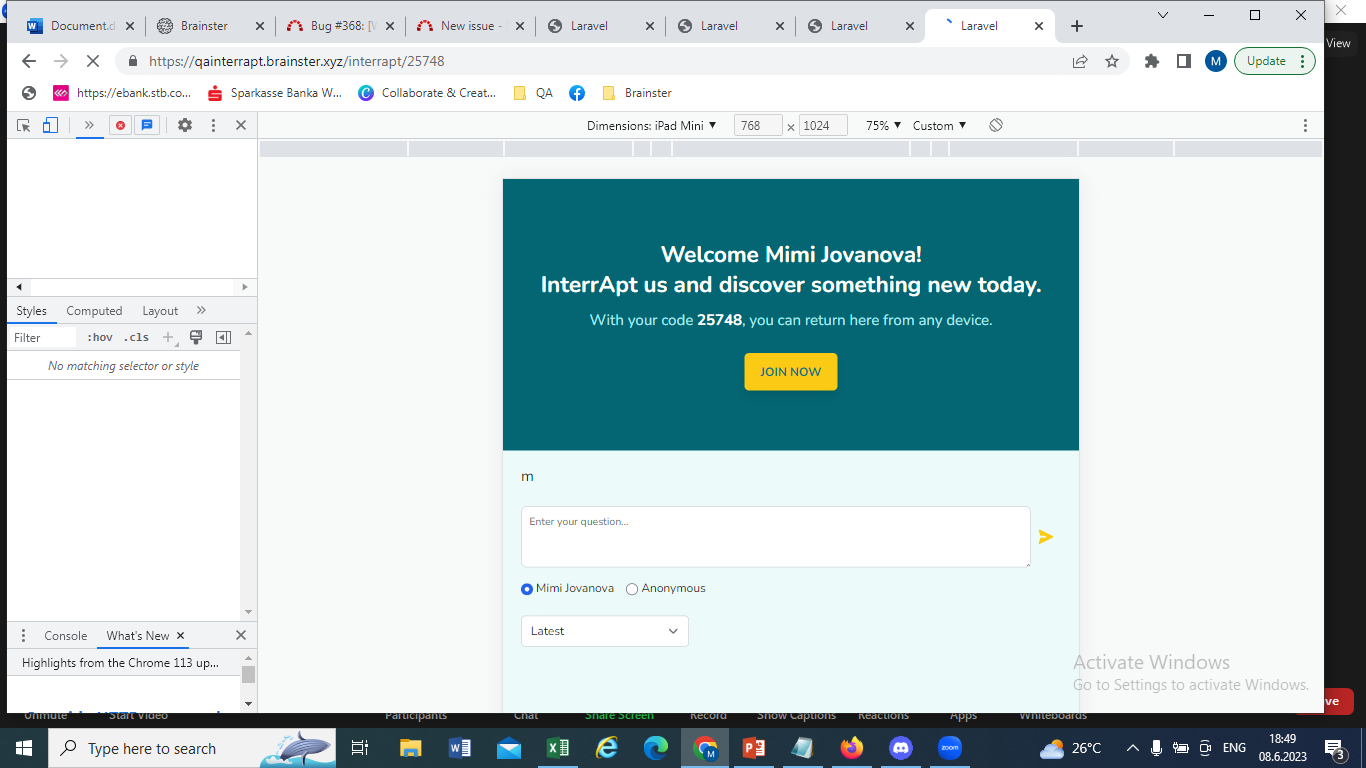Click the yellow send question arrow

(1046, 537)
